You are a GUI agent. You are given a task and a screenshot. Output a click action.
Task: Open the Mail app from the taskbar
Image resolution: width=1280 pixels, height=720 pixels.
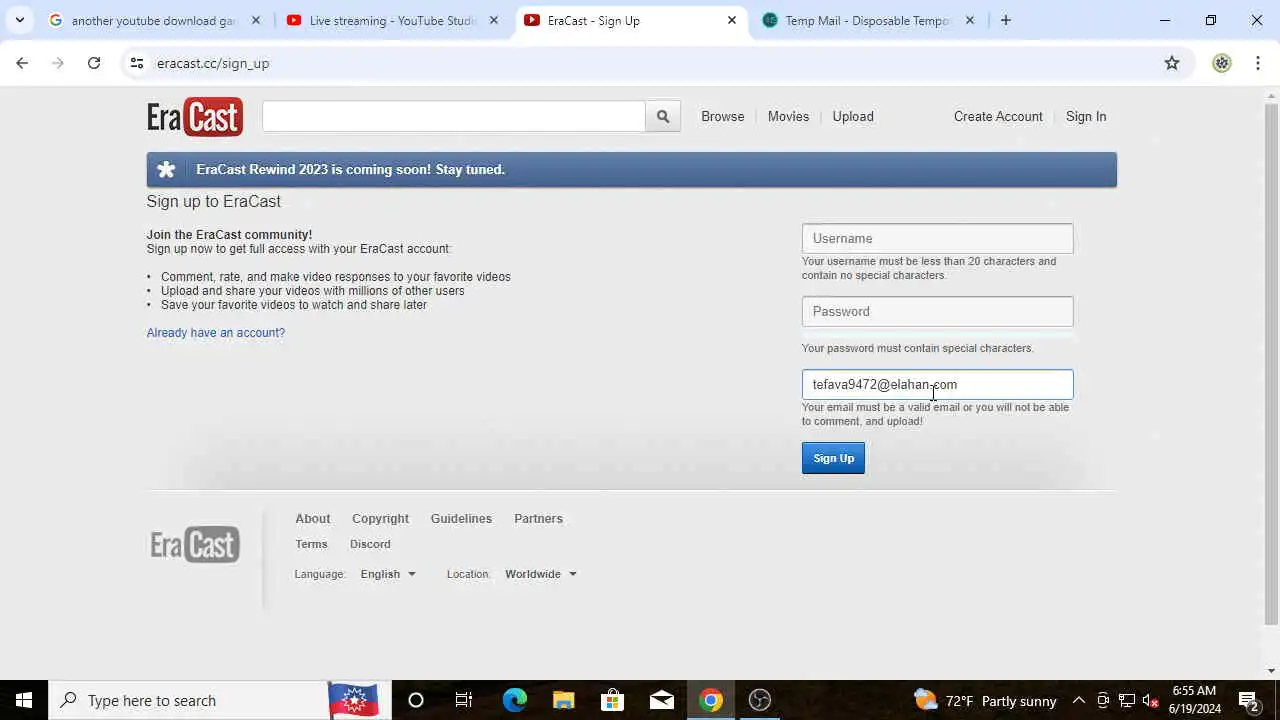tap(661, 700)
